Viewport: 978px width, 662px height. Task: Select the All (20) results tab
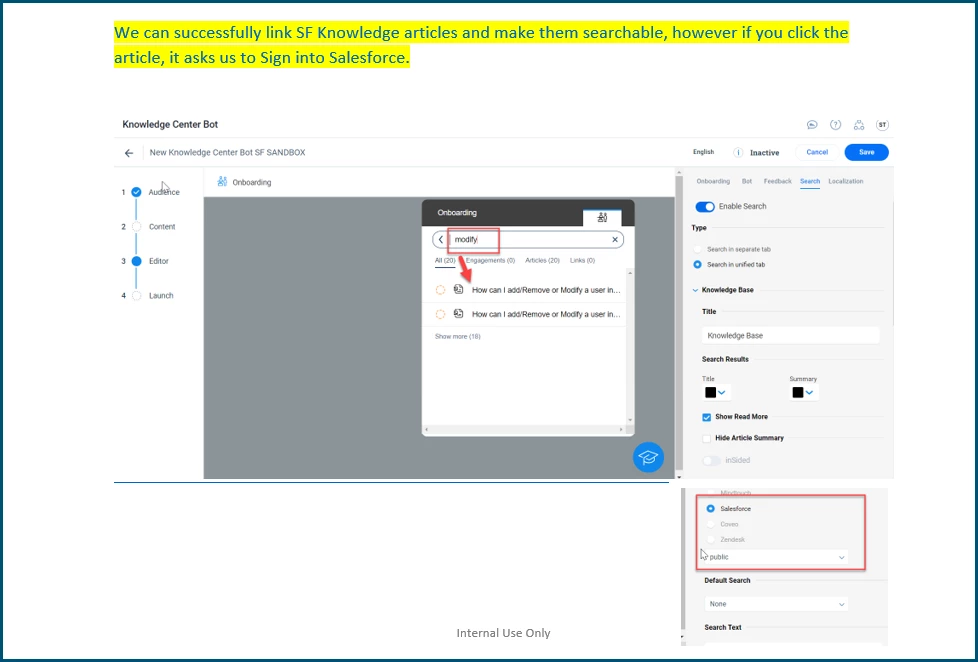[x=445, y=261]
